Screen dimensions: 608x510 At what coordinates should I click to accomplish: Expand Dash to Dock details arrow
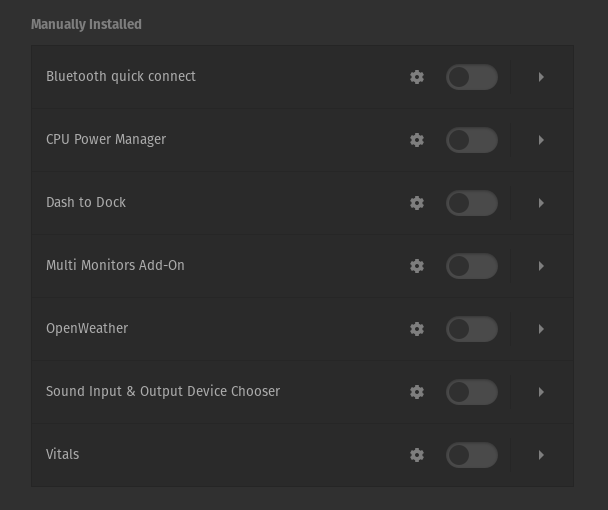(x=541, y=203)
